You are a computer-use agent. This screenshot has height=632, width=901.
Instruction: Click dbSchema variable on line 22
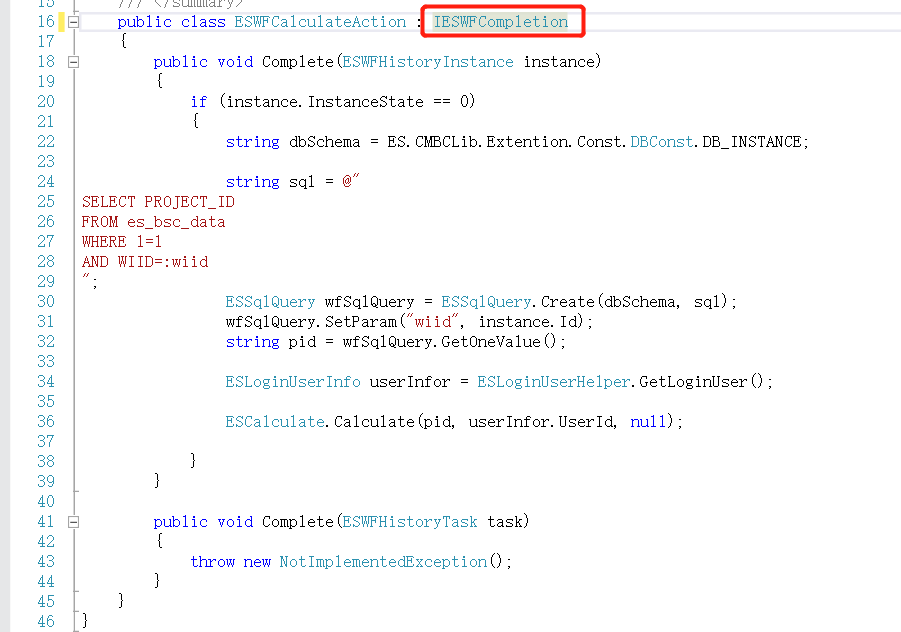pos(325,142)
